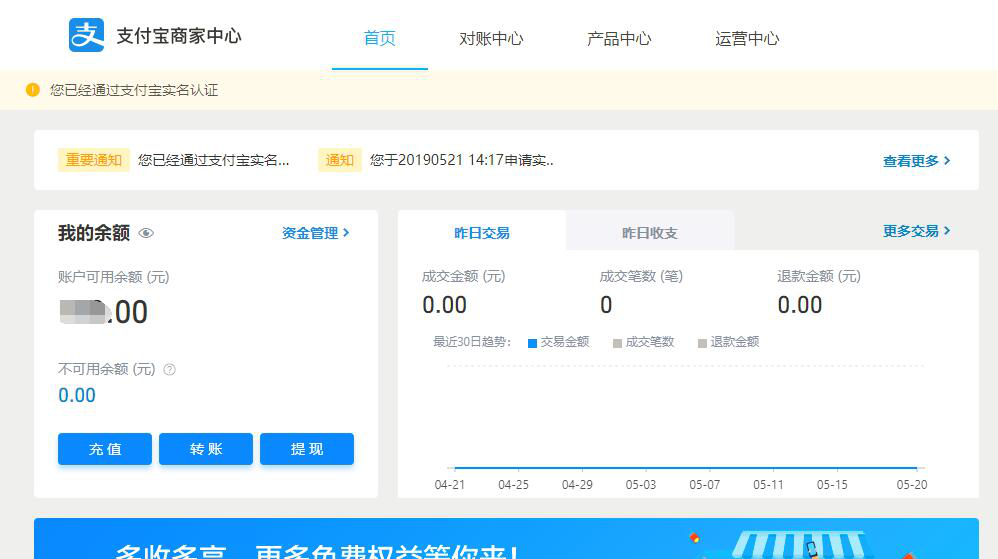Click the bottom promotional banner
Viewport: 998px width, 559px height.
(506, 539)
